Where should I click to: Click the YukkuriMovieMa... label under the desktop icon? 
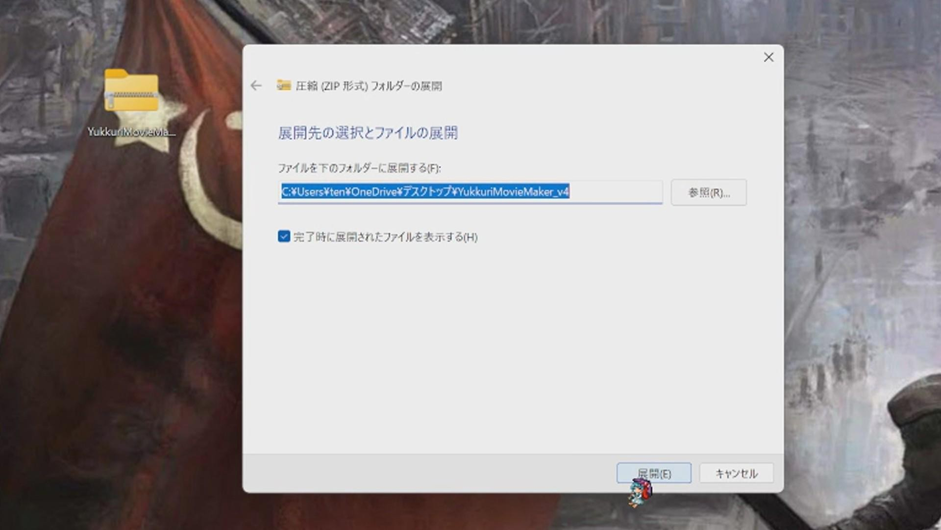coord(131,132)
